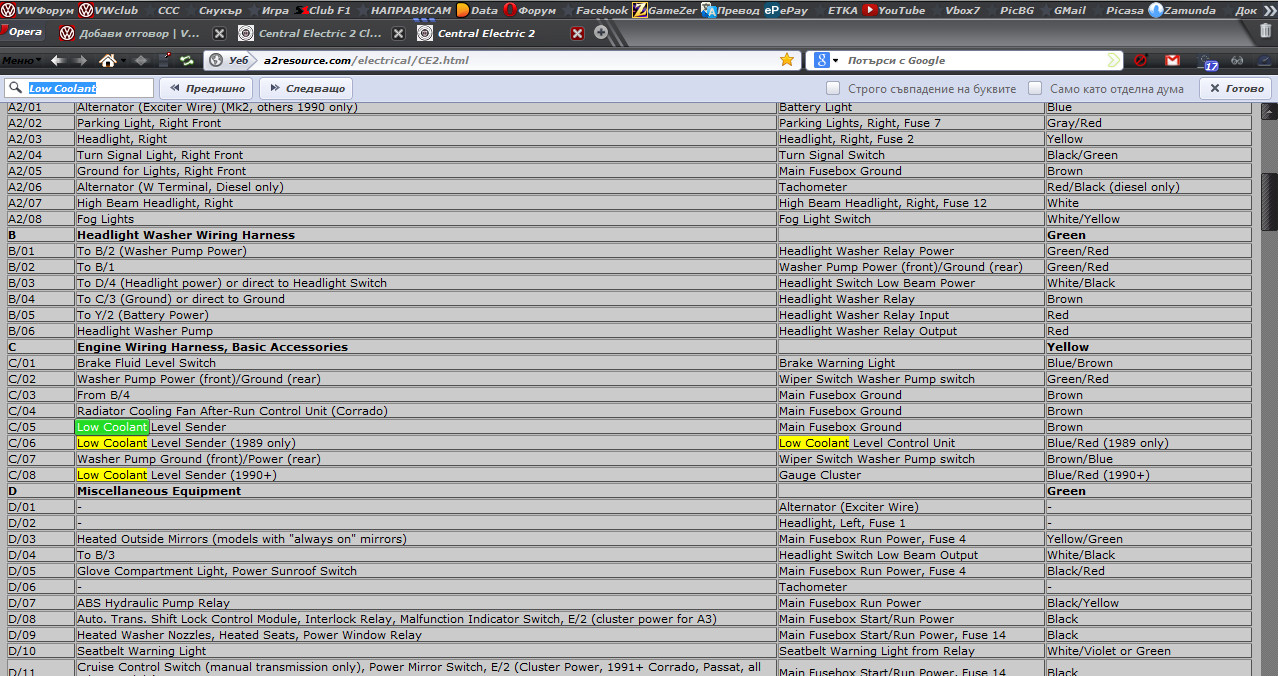Click the bookmark star in the address bar

pos(787,60)
